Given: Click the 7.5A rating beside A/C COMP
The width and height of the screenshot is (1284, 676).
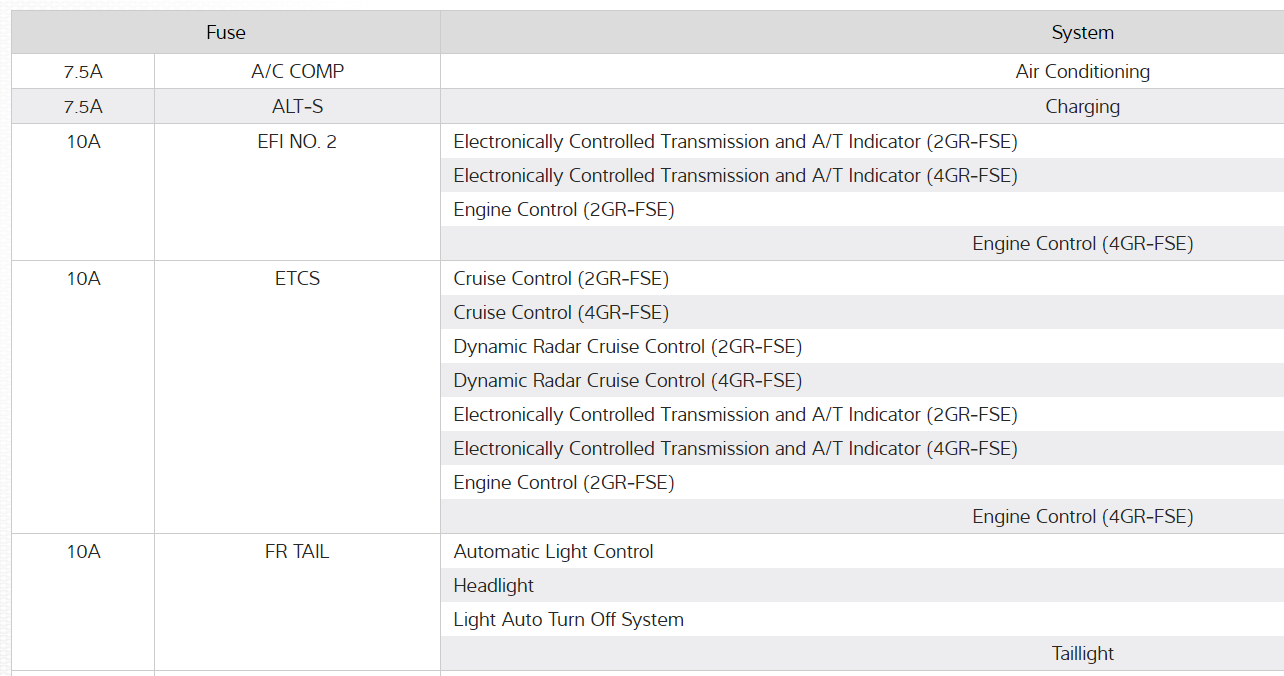Looking at the screenshot, I should point(83,72).
